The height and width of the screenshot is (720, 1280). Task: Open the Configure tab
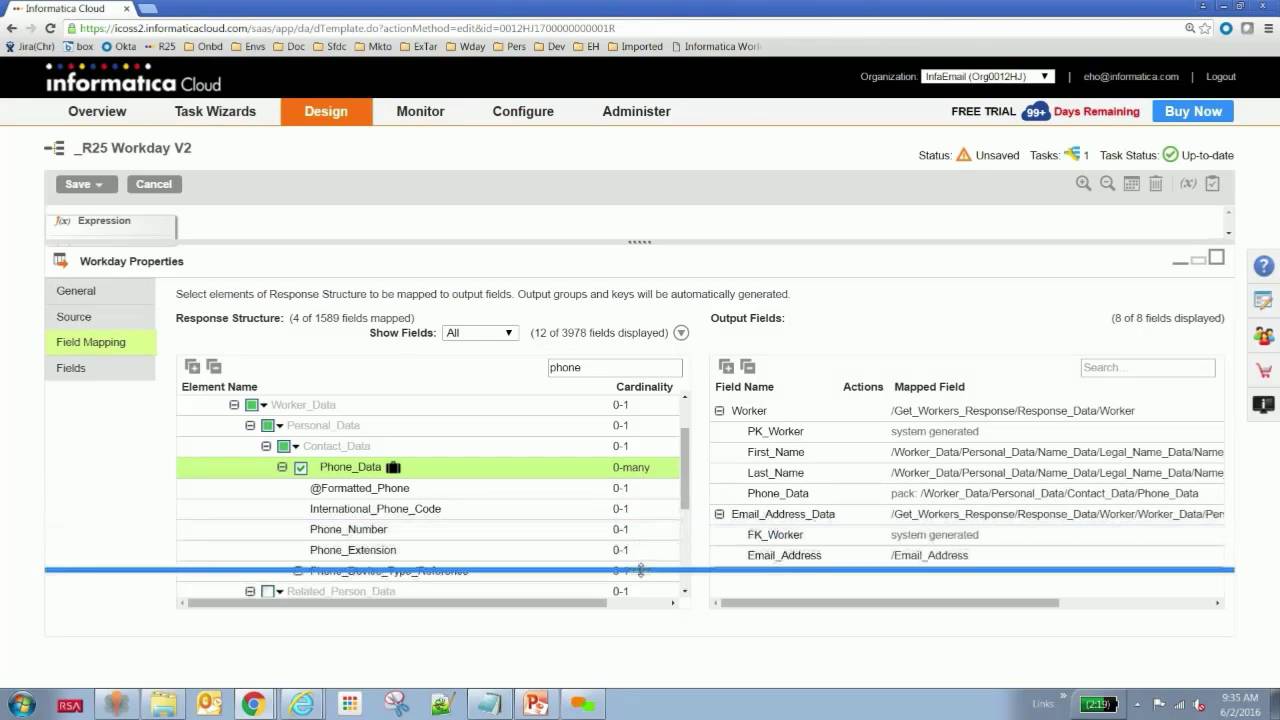coord(523,111)
